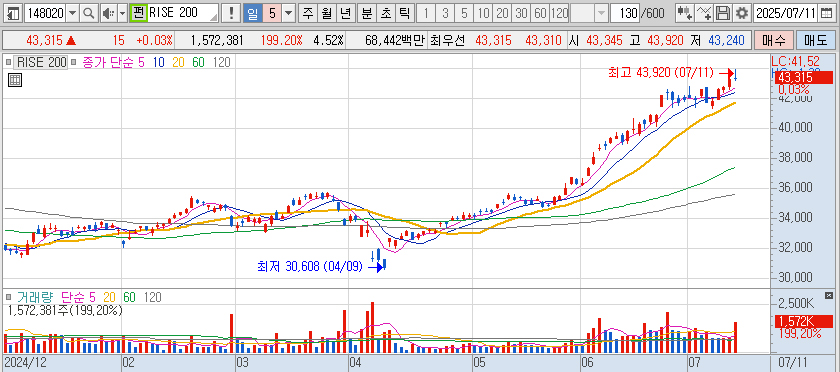840x372 pixels.
Task: Click the blue 10 moving average legend
Action: [159, 62]
